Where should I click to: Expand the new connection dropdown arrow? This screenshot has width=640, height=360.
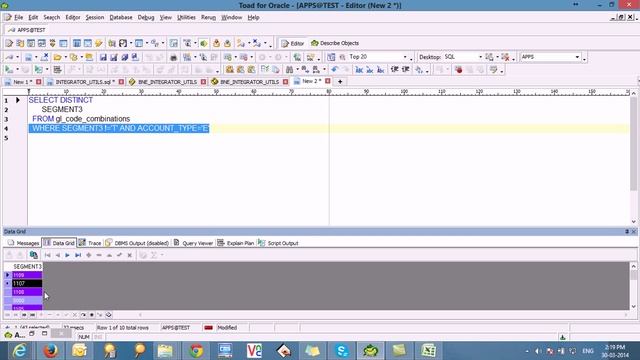point(17,57)
